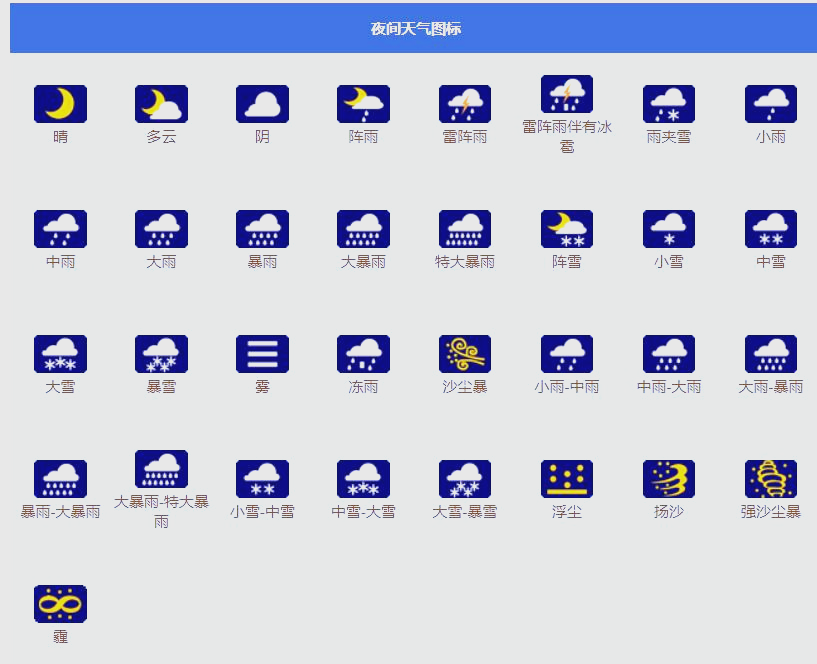Choose the 阵雨 shower icon
Viewport: 817px width, 664px height.
(x=364, y=104)
